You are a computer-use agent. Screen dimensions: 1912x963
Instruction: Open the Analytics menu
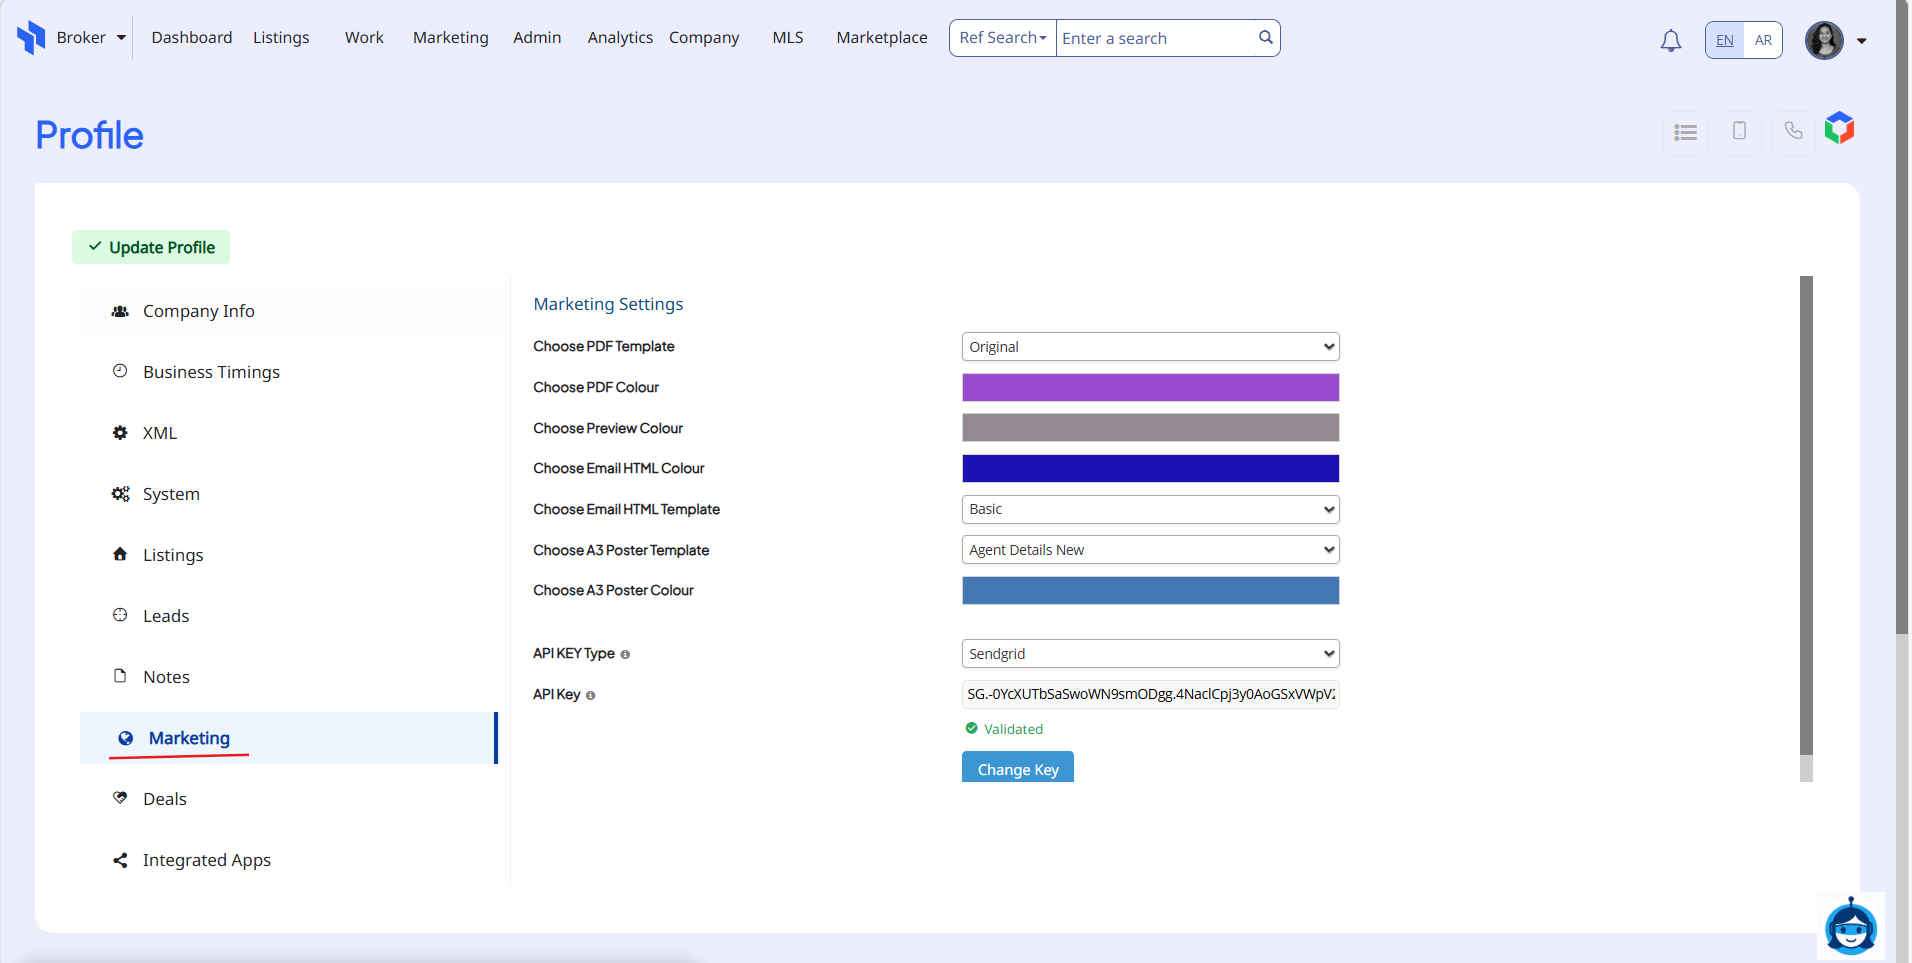pyautogui.click(x=620, y=38)
